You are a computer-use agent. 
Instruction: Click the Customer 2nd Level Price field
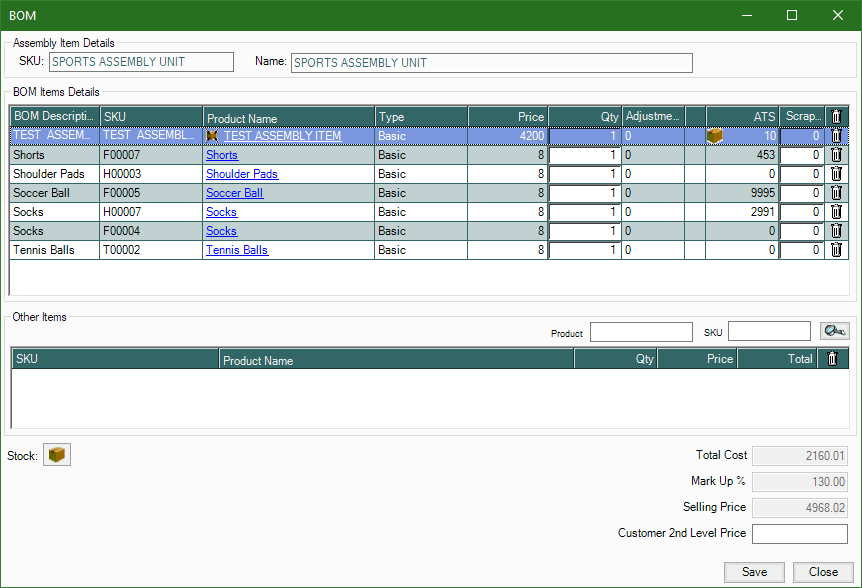tap(799, 534)
